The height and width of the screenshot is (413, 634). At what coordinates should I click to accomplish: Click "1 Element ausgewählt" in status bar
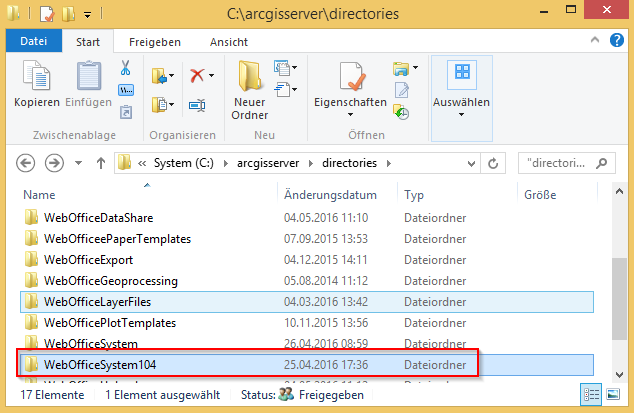point(163,395)
